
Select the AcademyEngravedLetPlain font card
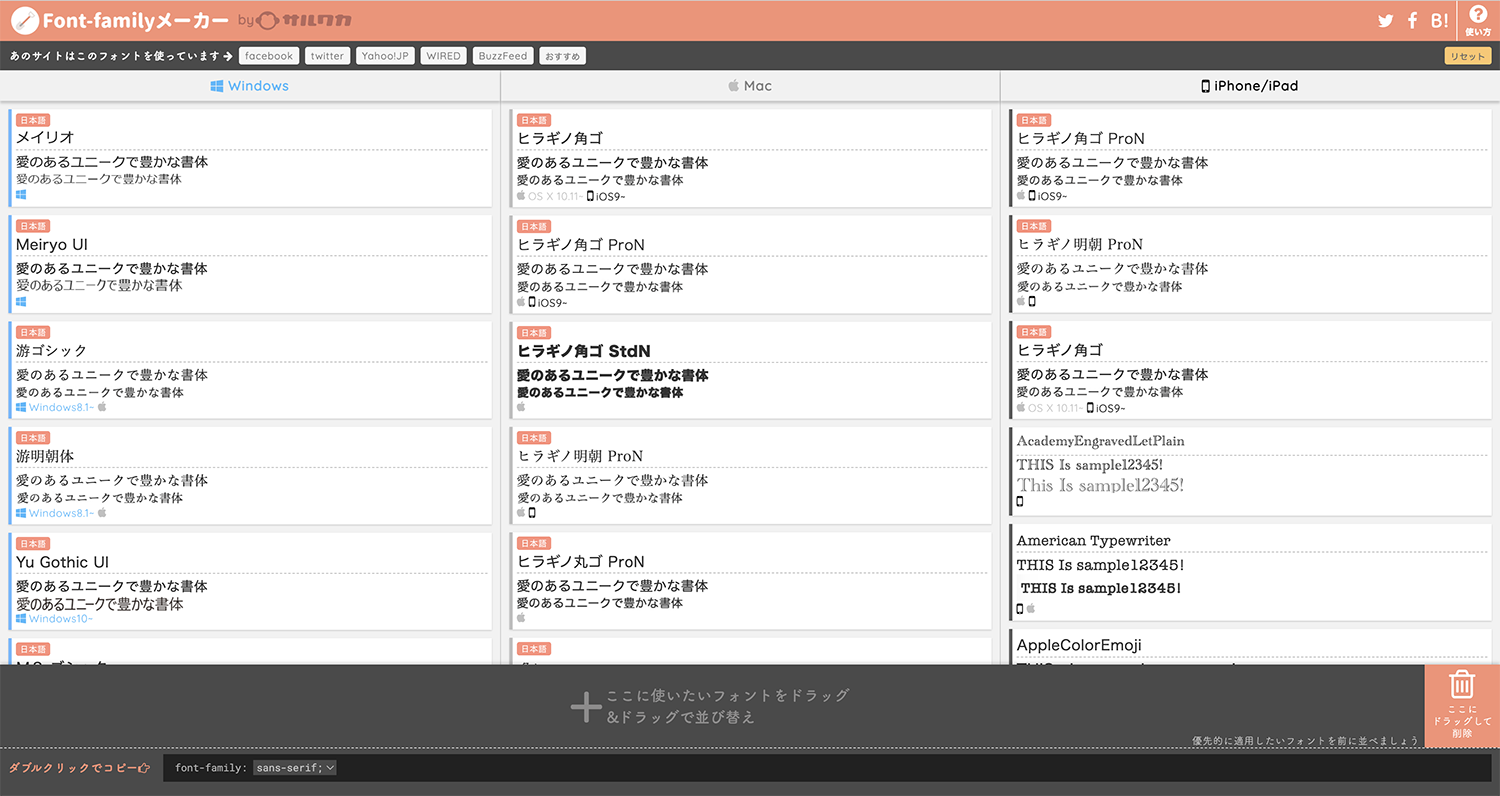coord(1250,472)
